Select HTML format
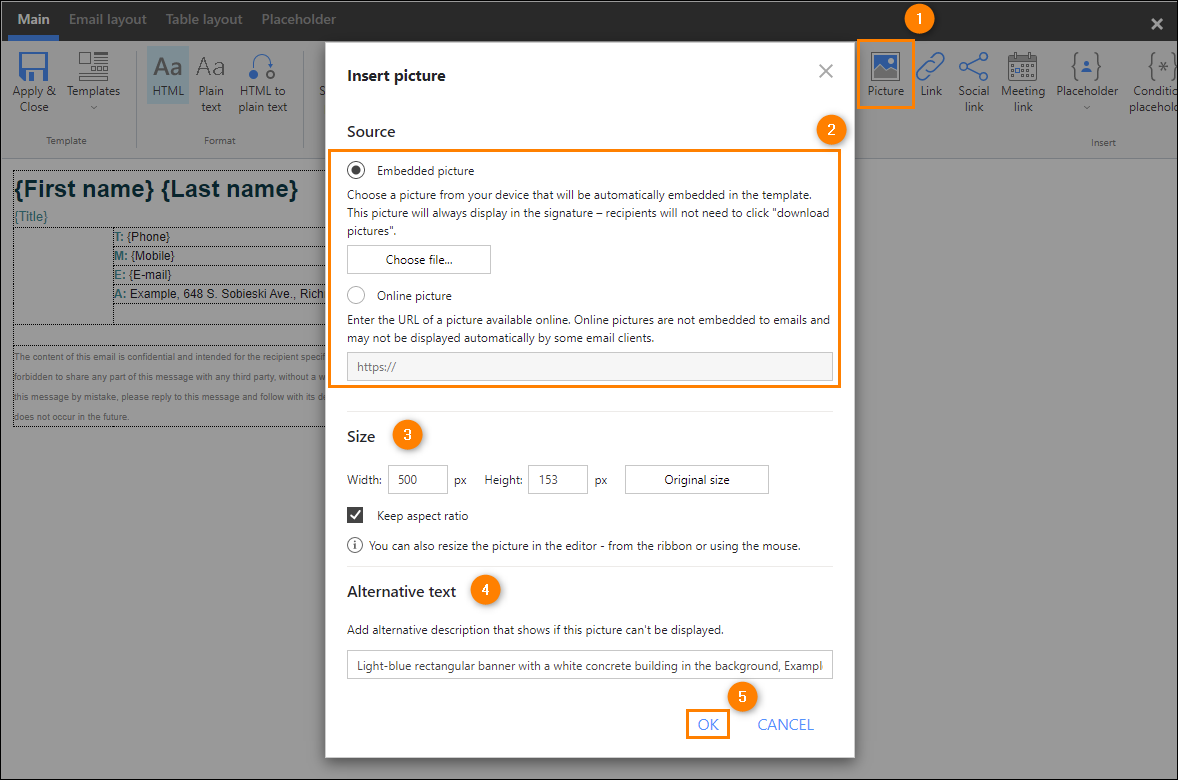The image size is (1178, 780). [168, 75]
